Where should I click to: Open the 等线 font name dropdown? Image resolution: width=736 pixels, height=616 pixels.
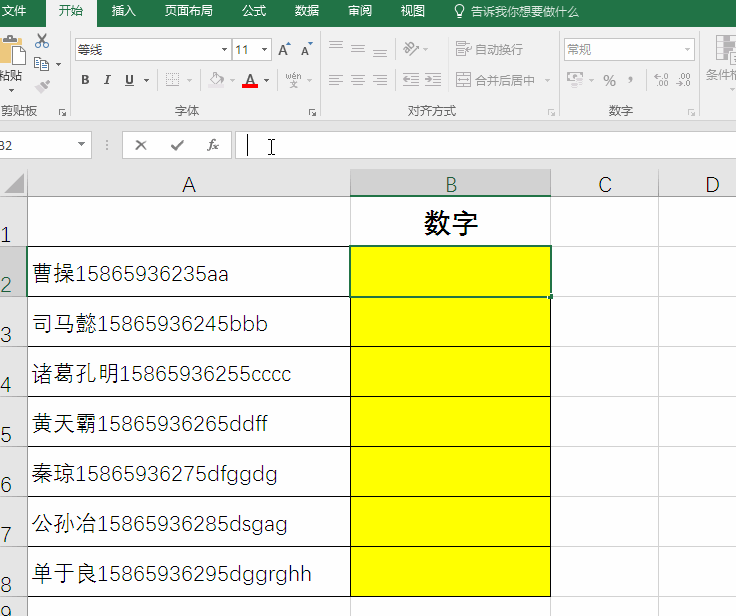click(x=224, y=50)
